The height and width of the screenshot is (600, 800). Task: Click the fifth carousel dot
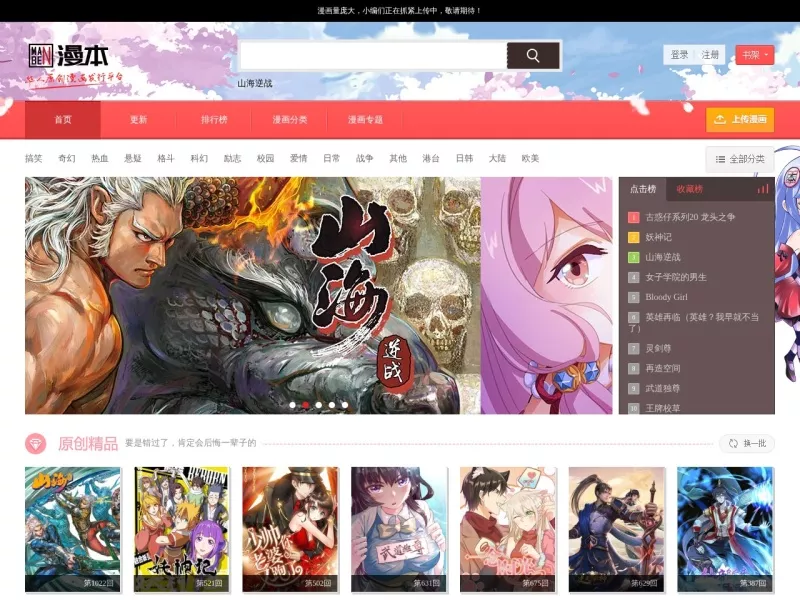[345, 405]
